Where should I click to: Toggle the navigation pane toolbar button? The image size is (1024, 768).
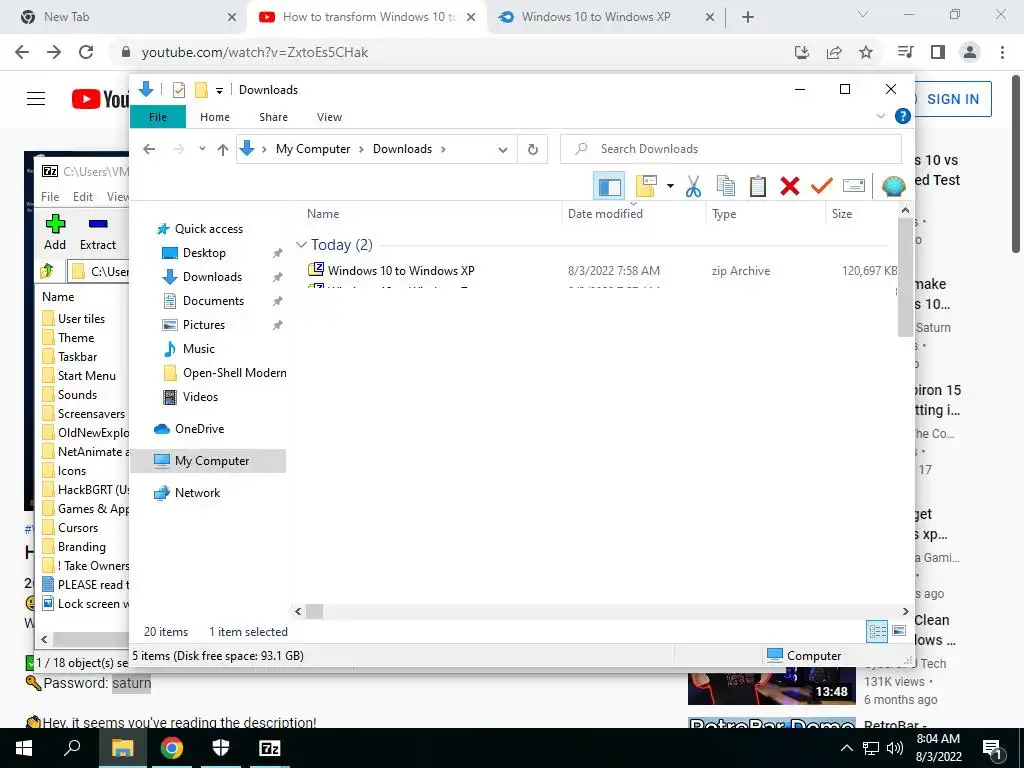pos(609,187)
